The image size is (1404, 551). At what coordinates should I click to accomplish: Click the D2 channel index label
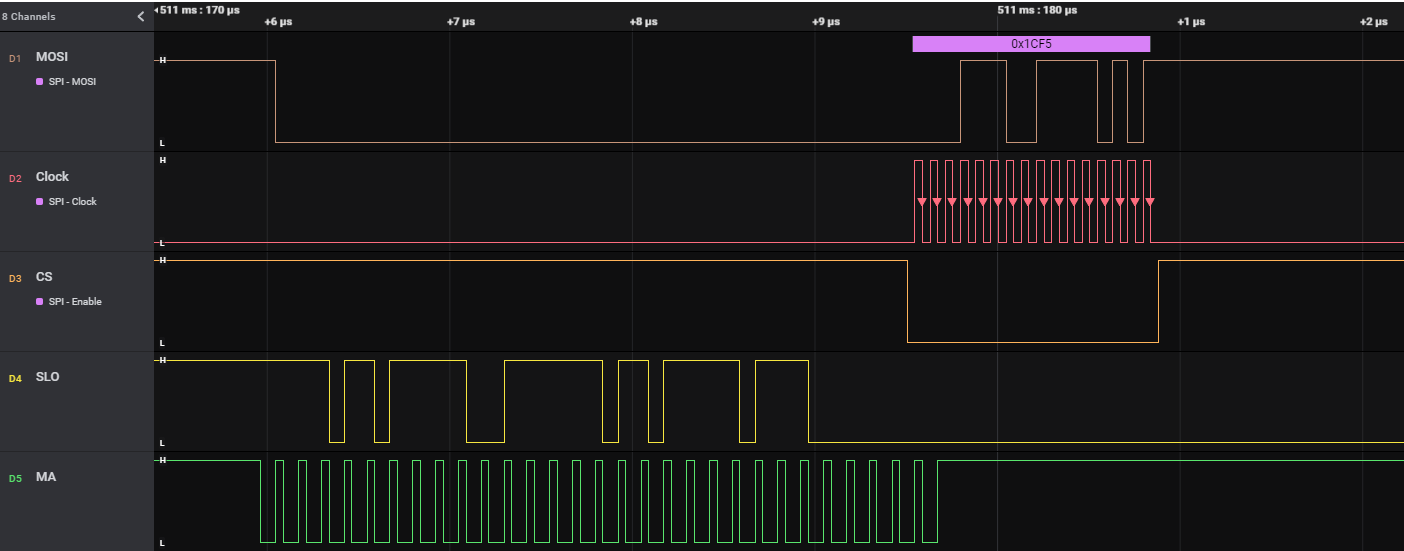coord(15,178)
